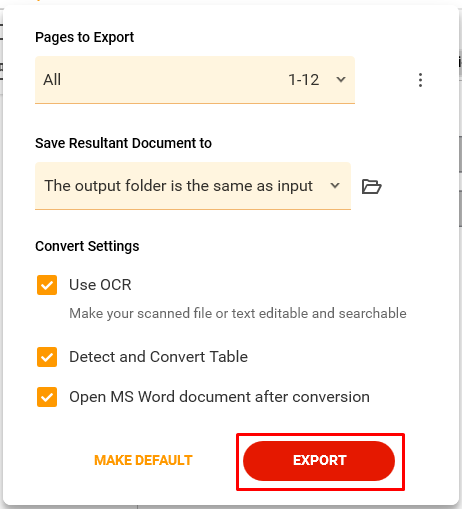Click the 1-12 page range value

coord(304,80)
